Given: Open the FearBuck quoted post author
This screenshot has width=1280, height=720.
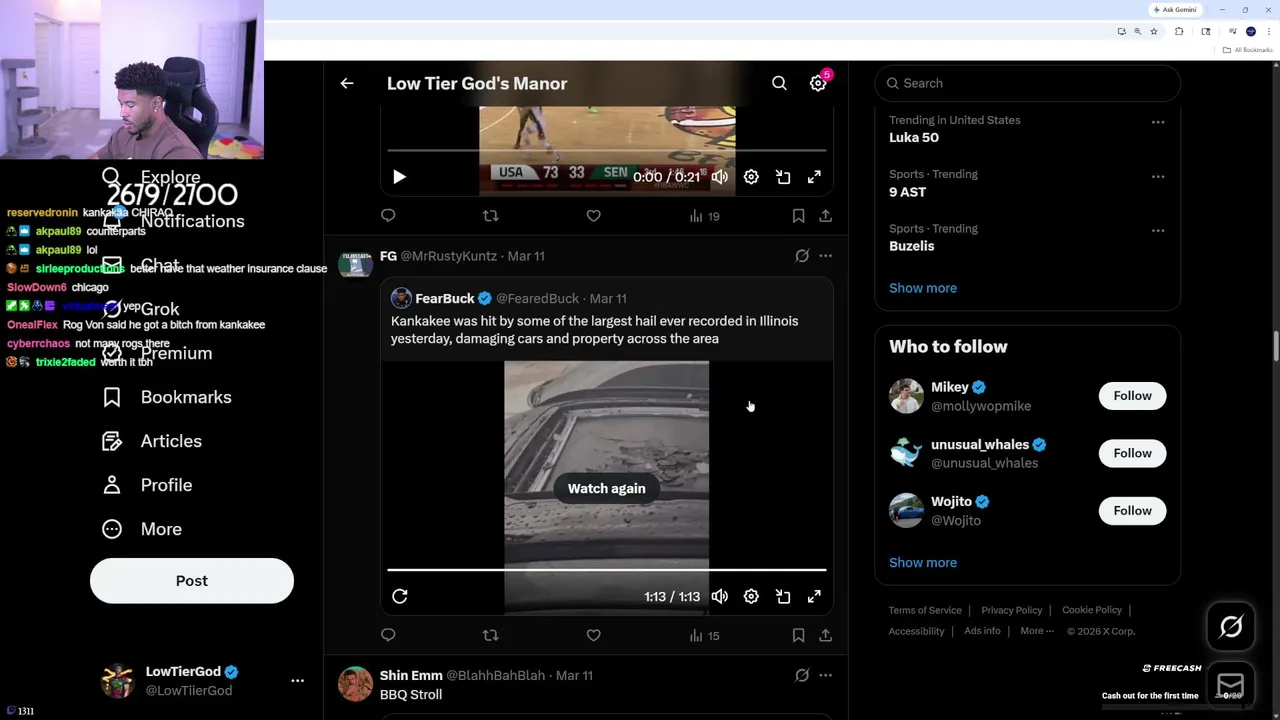Looking at the screenshot, I should (445, 298).
